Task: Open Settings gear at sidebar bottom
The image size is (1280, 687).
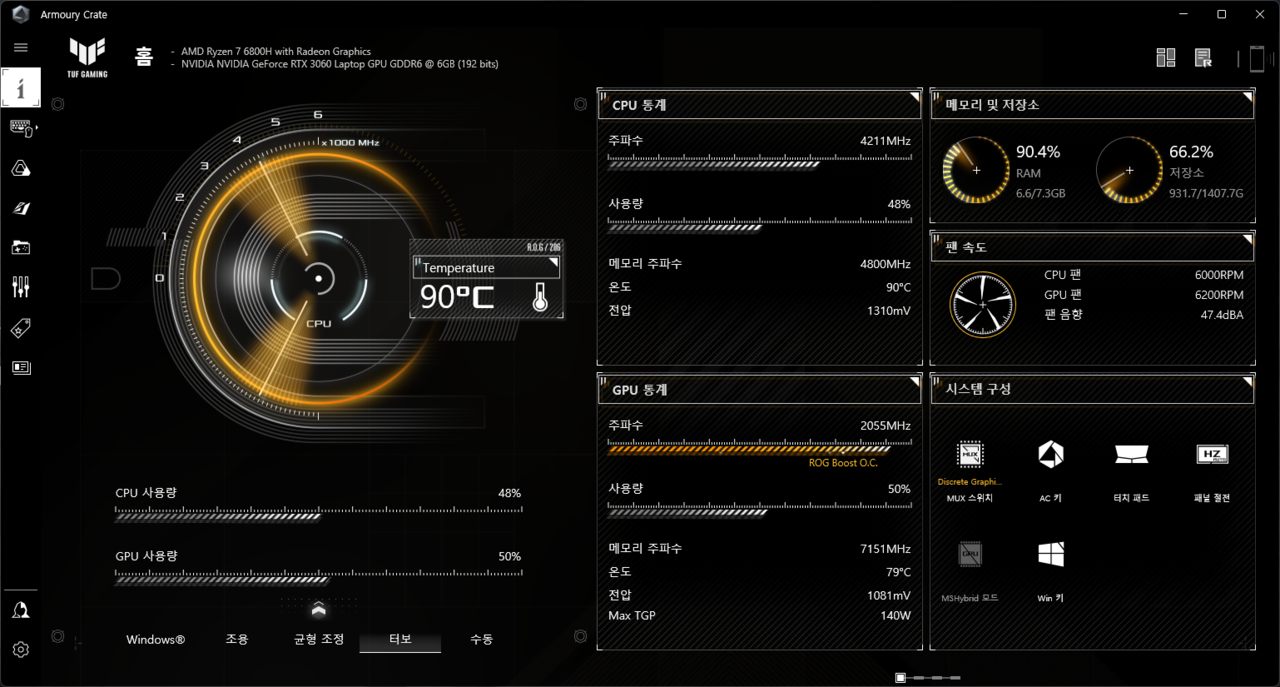Action: (21, 650)
